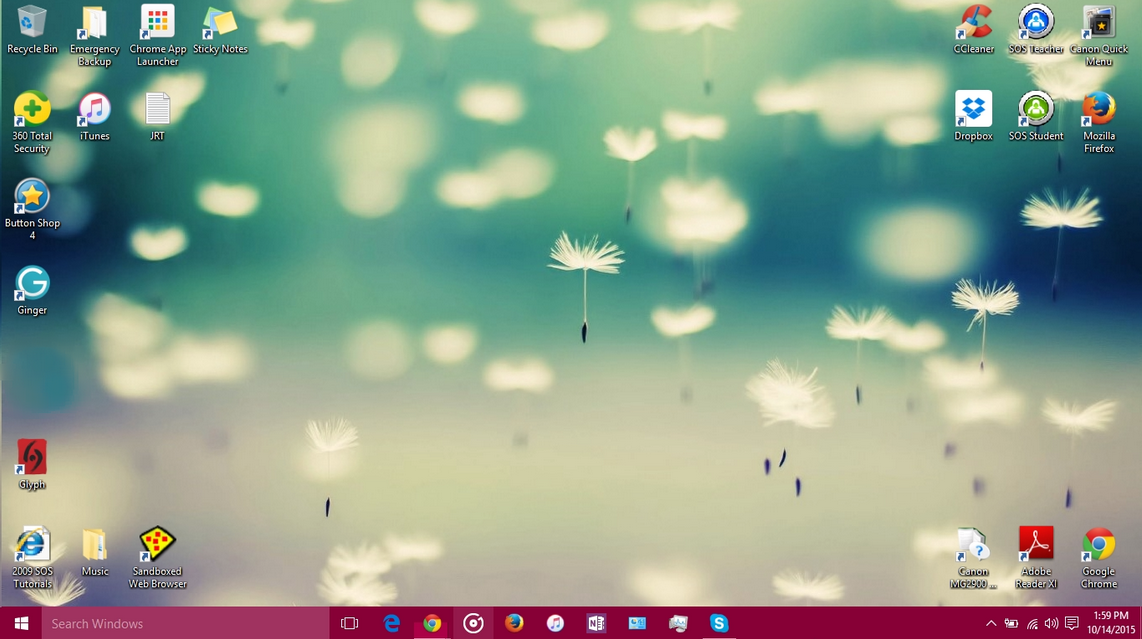The image size is (1142, 639).
Task: Open Action Center notifications icon
Action: tap(1071, 624)
